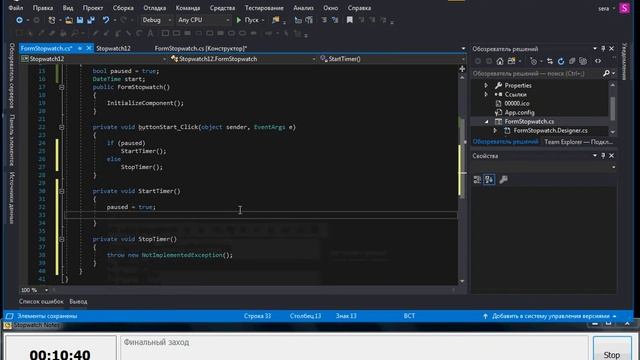Viewport: 640px width, 360px height.
Task: Click the view code angle brackets icon
Action: (598, 61)
